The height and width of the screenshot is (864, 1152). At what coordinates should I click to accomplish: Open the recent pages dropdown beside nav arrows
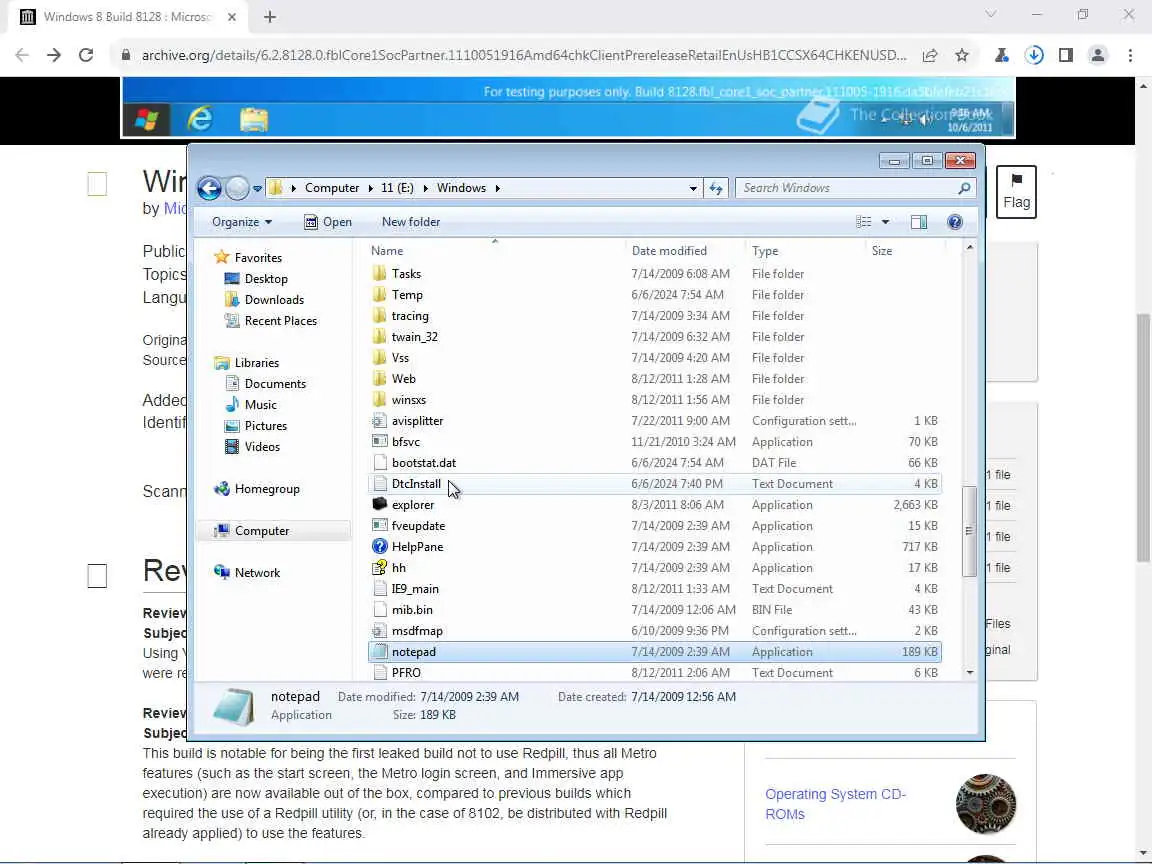(x=257, y=189)
